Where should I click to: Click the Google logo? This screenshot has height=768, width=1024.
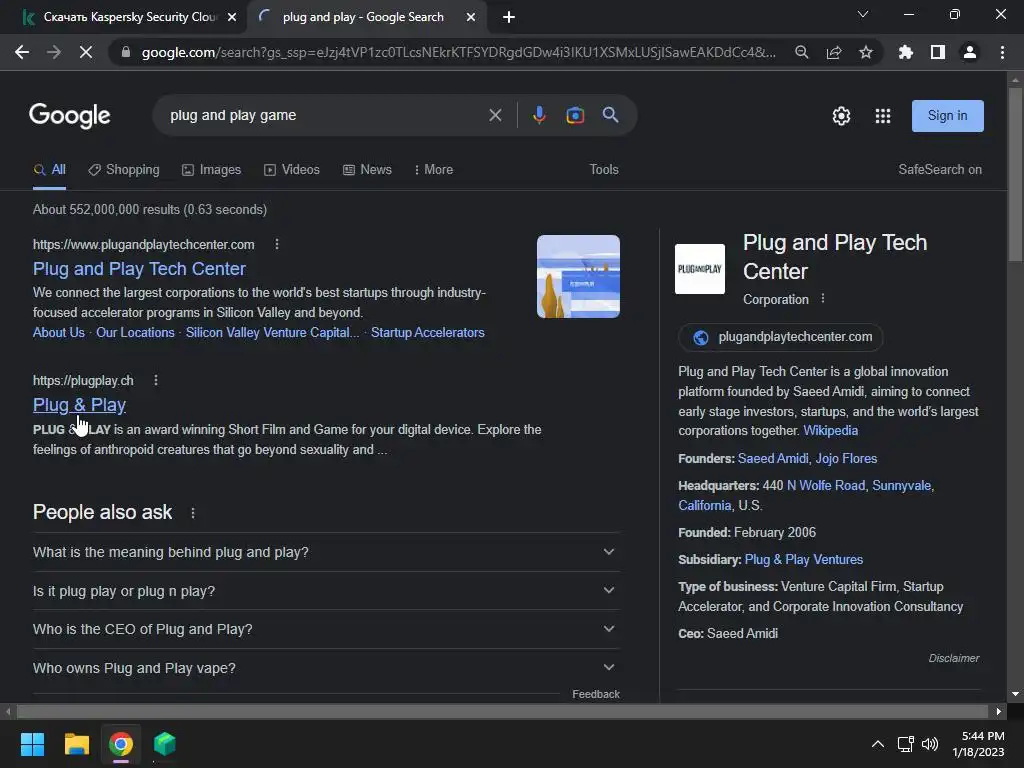click(70, 116)
